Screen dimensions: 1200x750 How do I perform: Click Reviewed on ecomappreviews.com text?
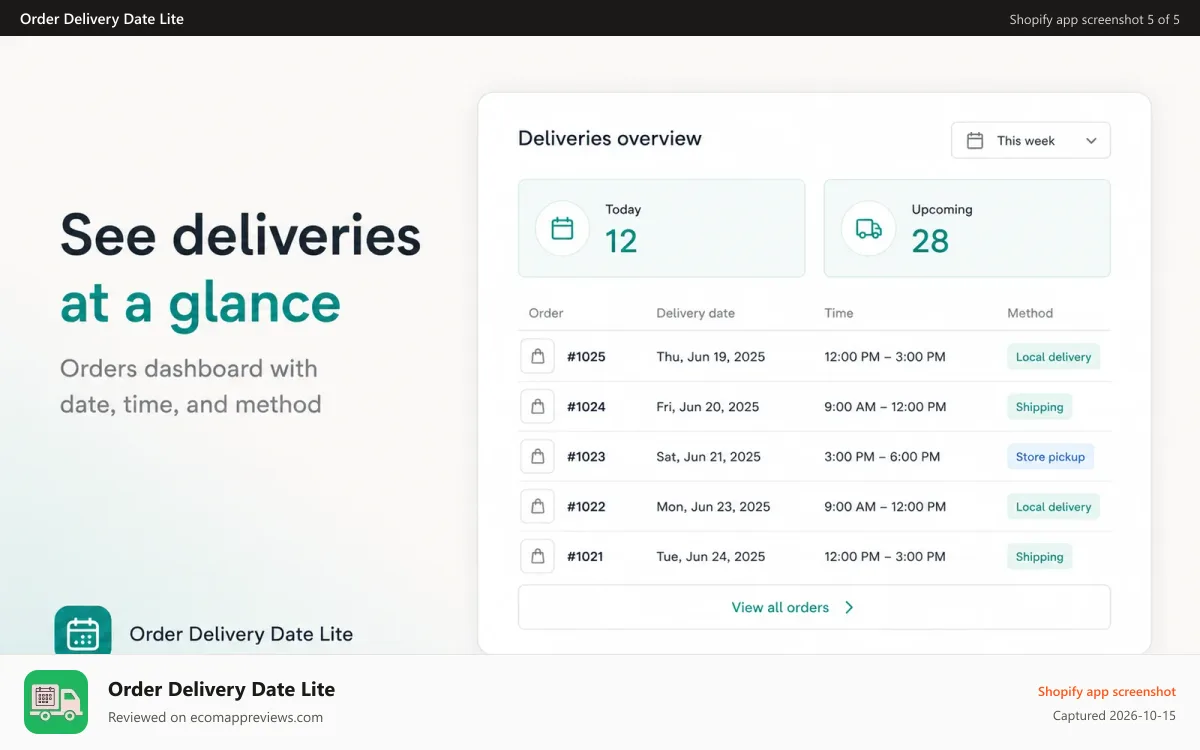tap(215, 717)
